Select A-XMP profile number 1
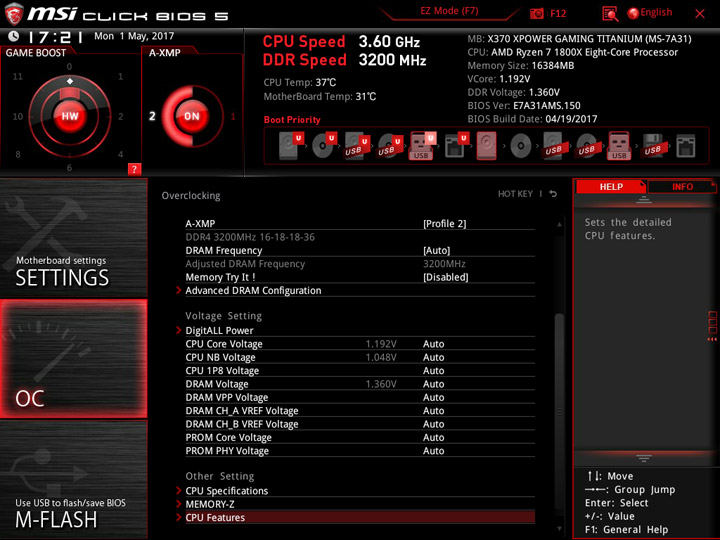This screenshot has width=720, height=540. [233, 116]
